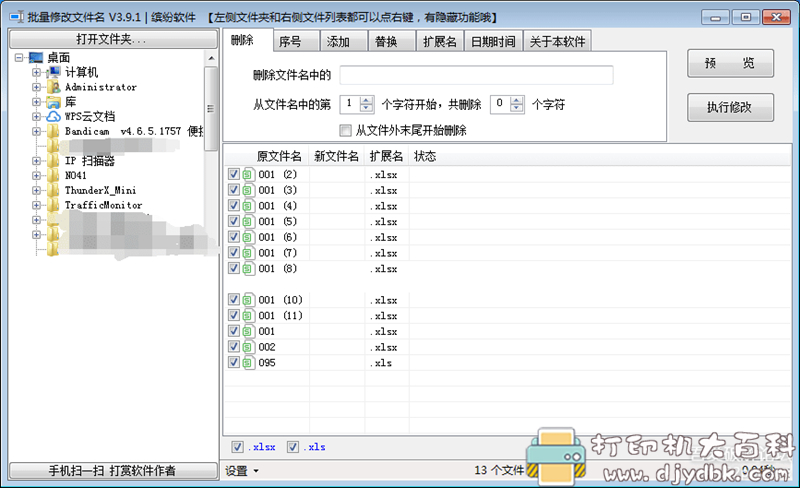Click the 删除文件名中的 text input field

tap(477, 76)
